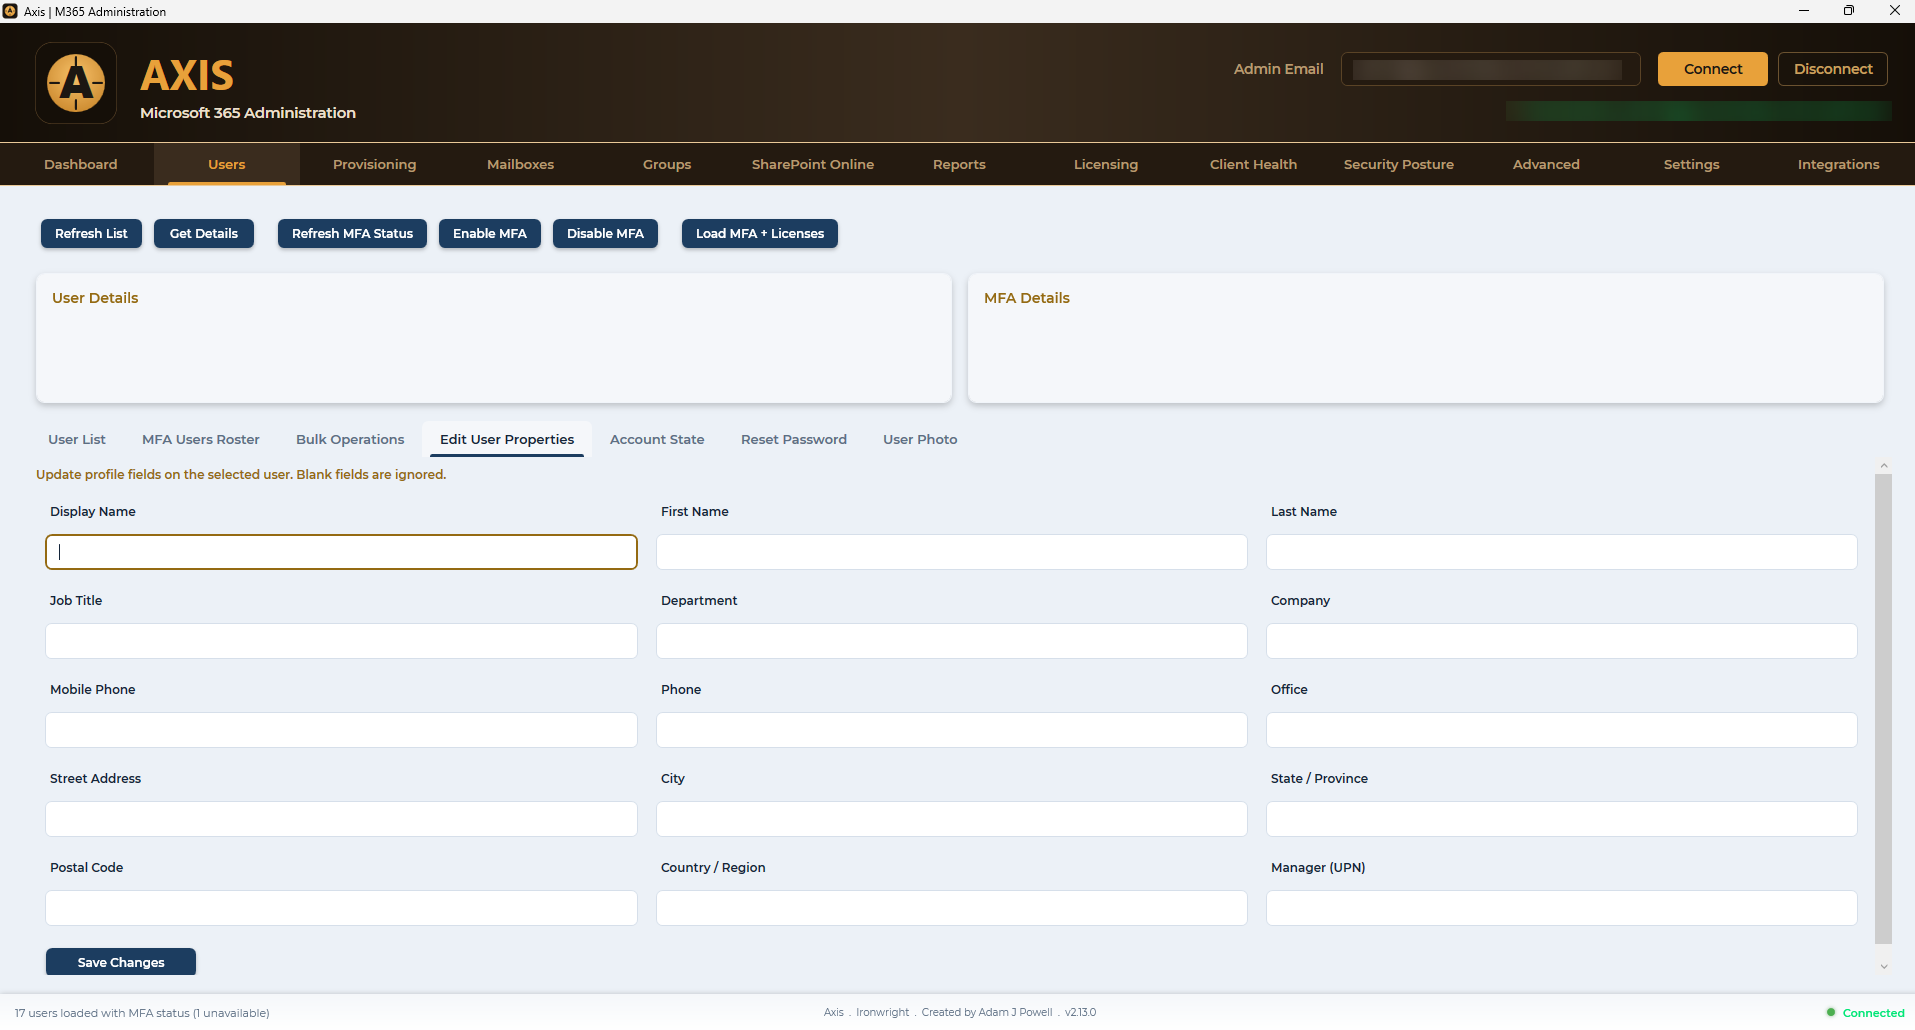Select Edit User Properties sub-tab
This screenshot has width=1915, height=1030.
coord(507,439)
